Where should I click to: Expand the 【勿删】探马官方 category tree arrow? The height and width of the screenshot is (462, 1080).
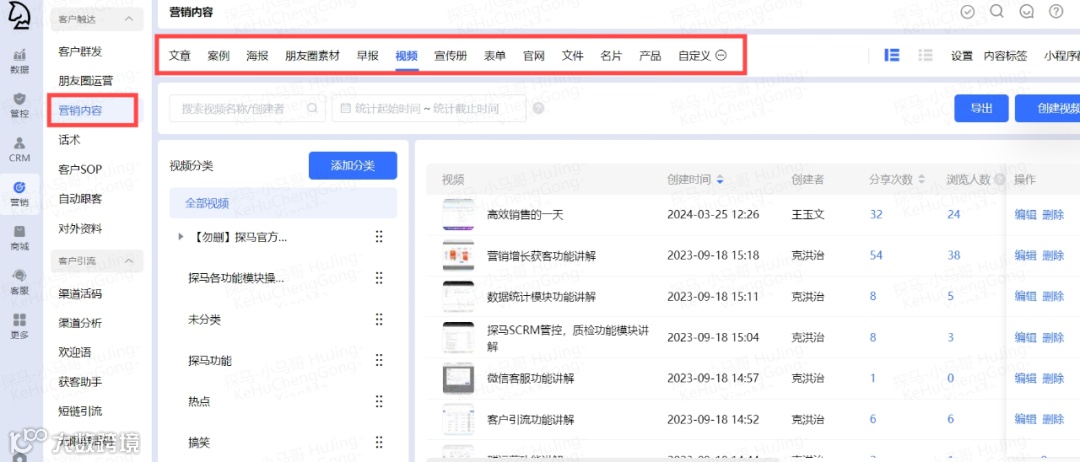tap(181, 237)
